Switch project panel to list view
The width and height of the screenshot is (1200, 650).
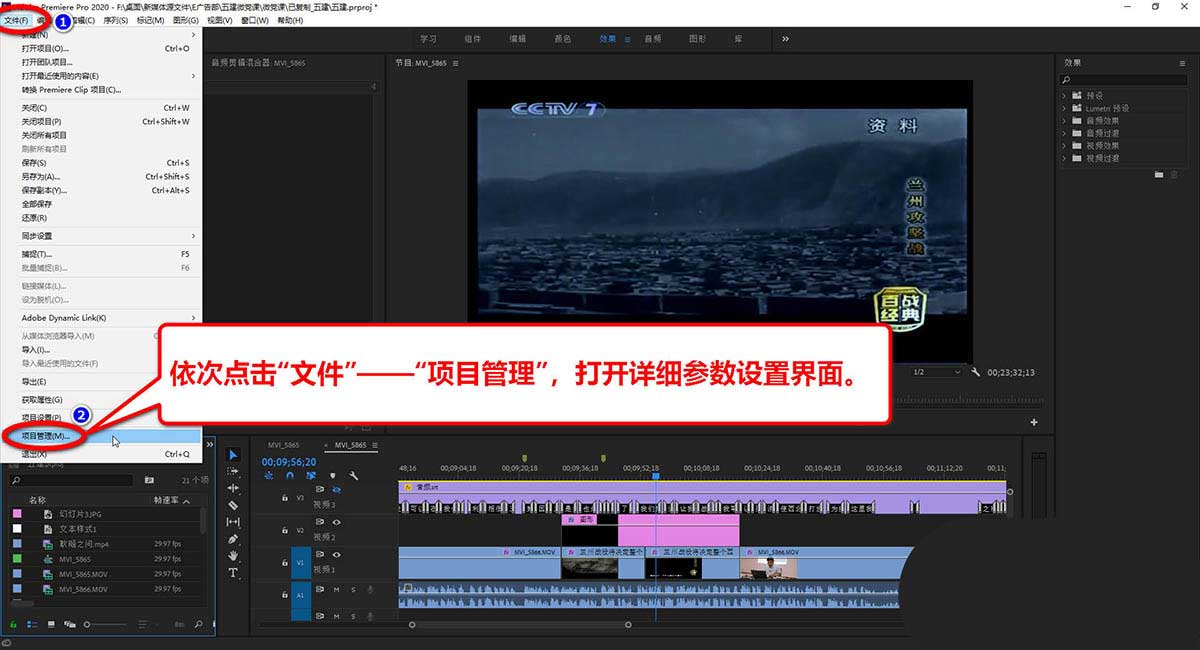click(x=33, y=624)
